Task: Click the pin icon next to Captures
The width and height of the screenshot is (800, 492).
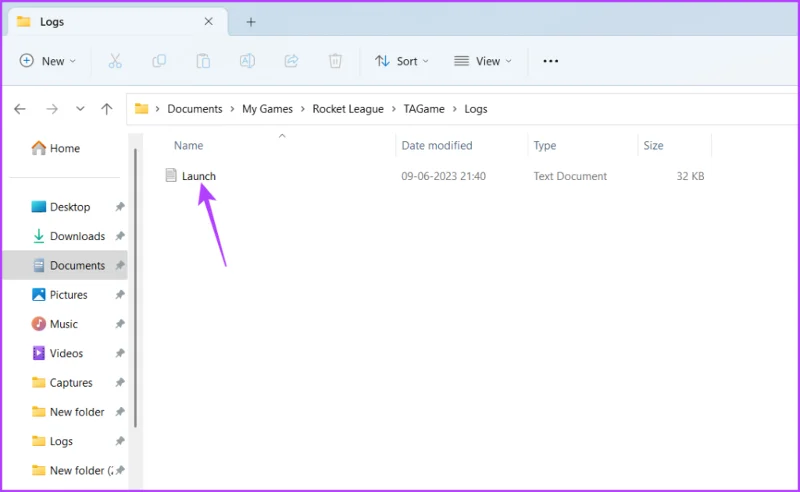Action: [119, 382]
